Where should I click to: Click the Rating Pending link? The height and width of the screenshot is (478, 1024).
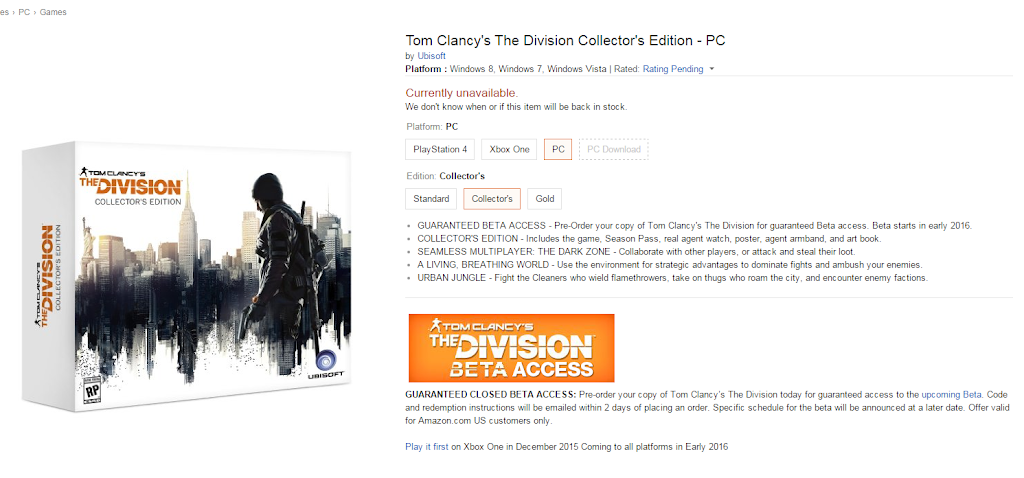pos(673,69)
